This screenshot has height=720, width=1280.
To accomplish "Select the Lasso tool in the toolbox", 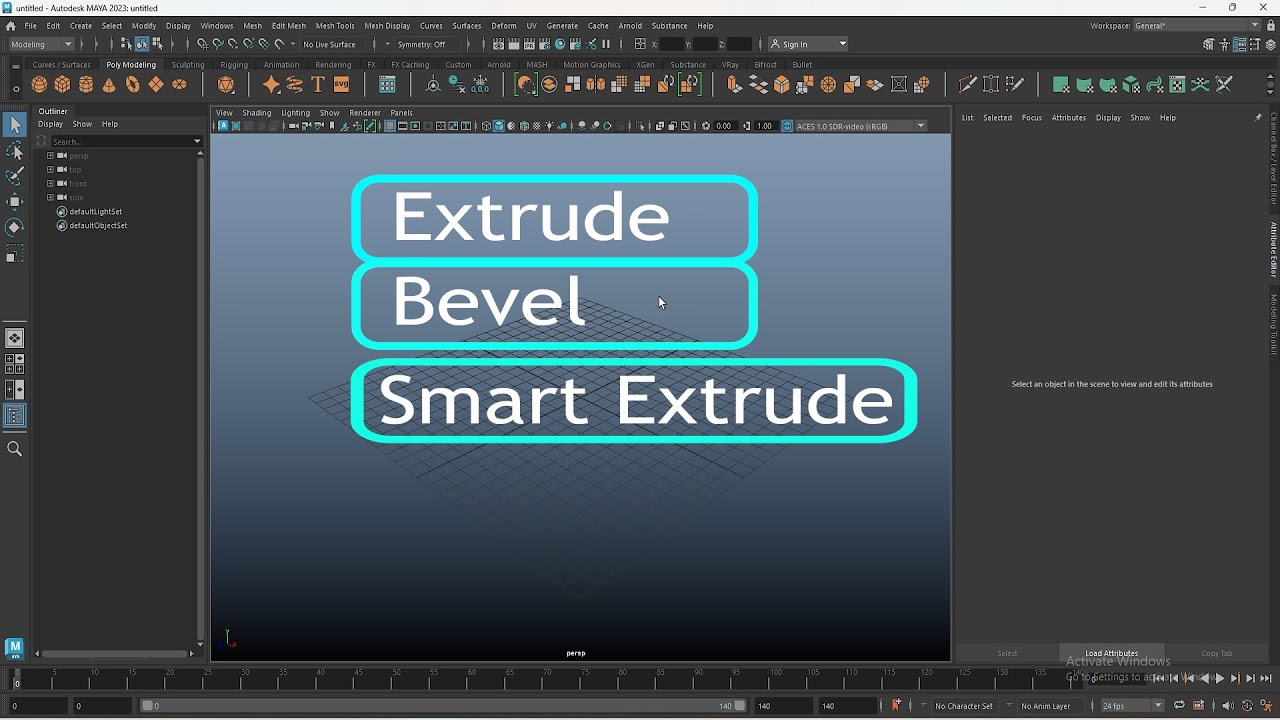I will point(15,150).
